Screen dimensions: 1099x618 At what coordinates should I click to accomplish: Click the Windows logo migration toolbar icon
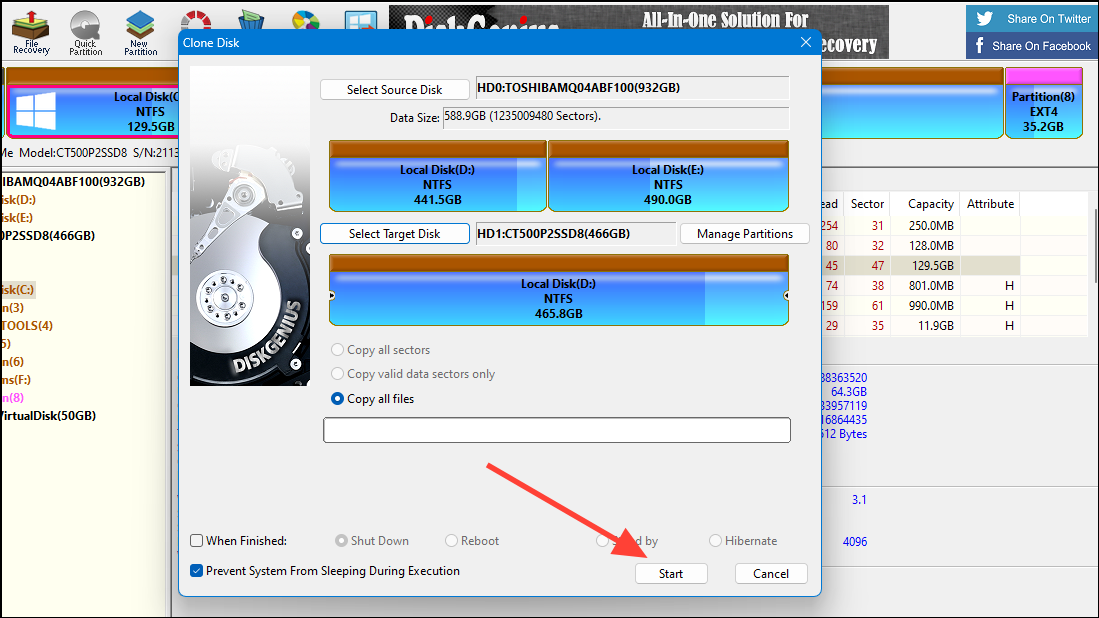click(x=361, y=20)
